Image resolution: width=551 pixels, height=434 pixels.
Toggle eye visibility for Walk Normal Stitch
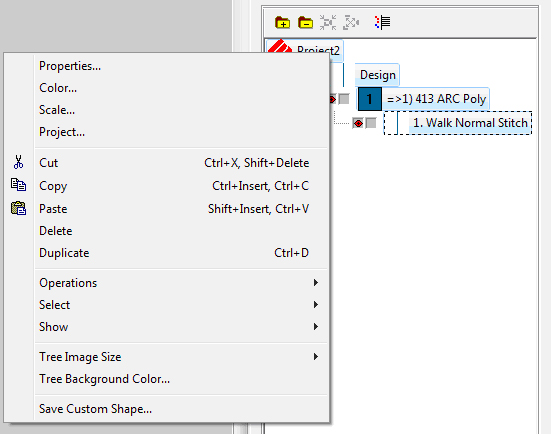(358, 123)
